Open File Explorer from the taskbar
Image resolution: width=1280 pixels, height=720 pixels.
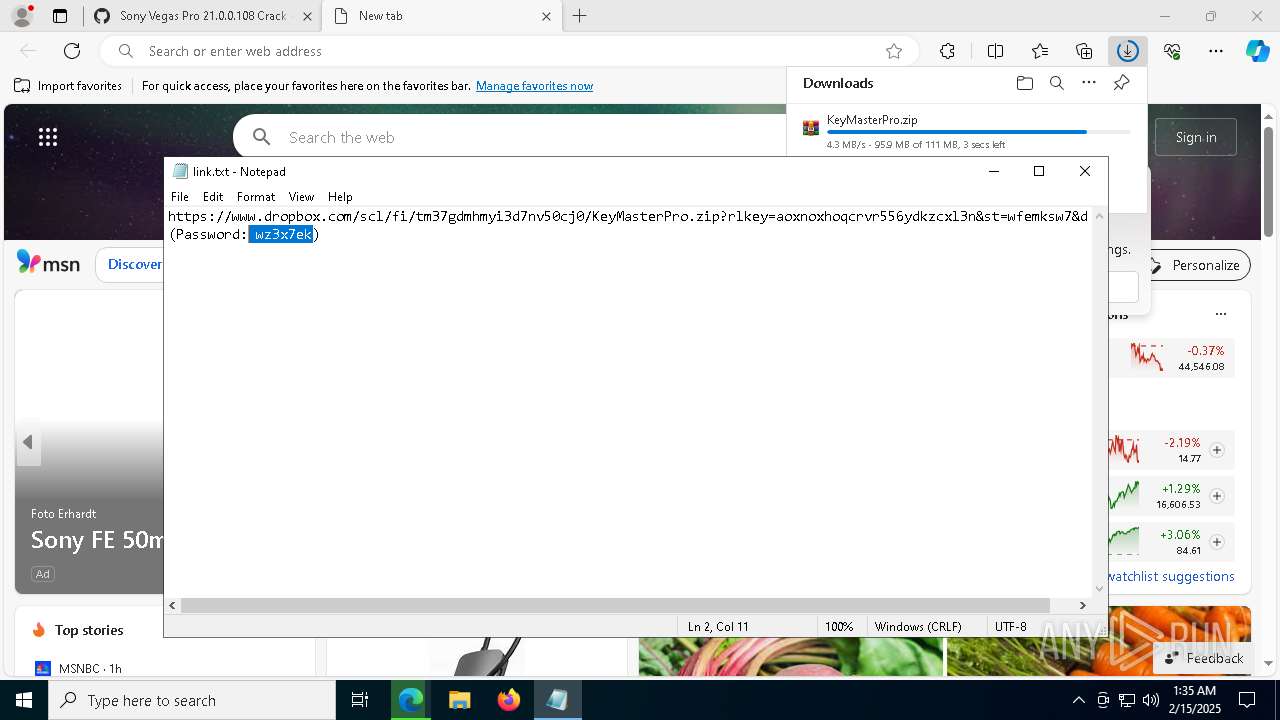click(459, 700)
